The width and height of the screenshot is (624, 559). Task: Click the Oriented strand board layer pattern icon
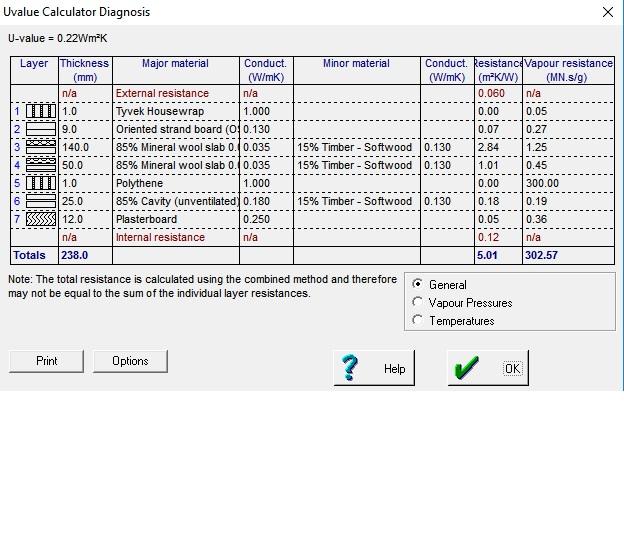(x=41, y=129)
